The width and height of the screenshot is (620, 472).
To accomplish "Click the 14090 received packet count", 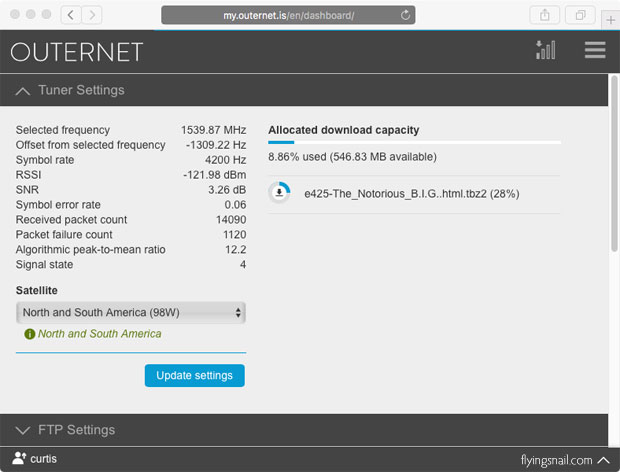I will click(231, 220).
